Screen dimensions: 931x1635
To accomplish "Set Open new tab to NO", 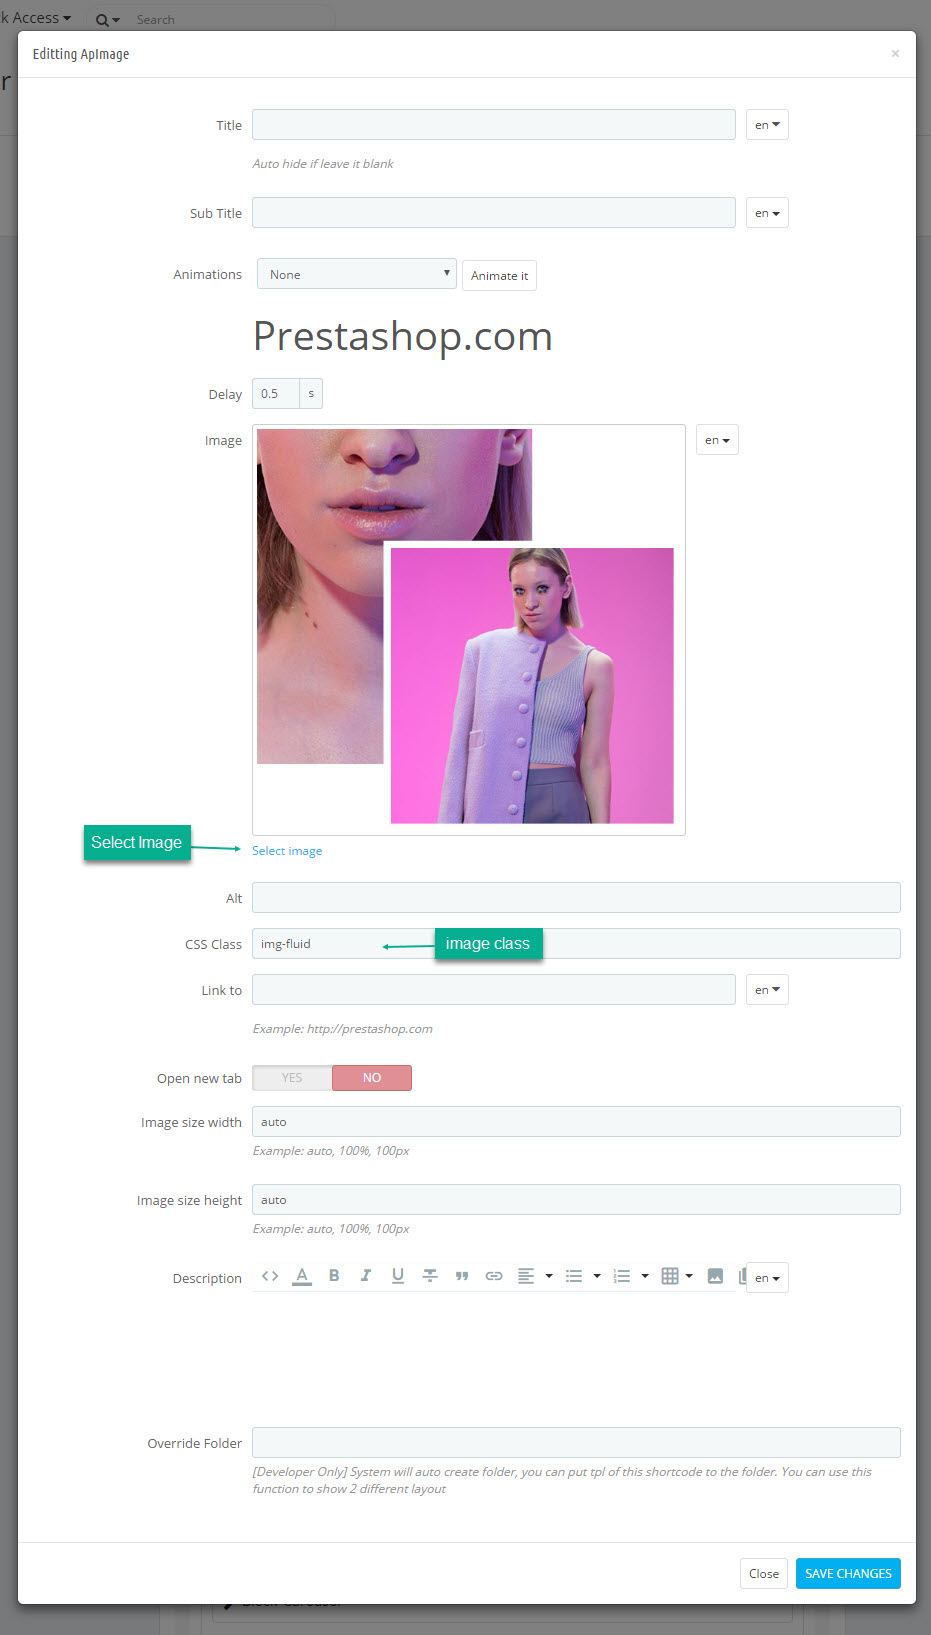I will click(372, 1078).
